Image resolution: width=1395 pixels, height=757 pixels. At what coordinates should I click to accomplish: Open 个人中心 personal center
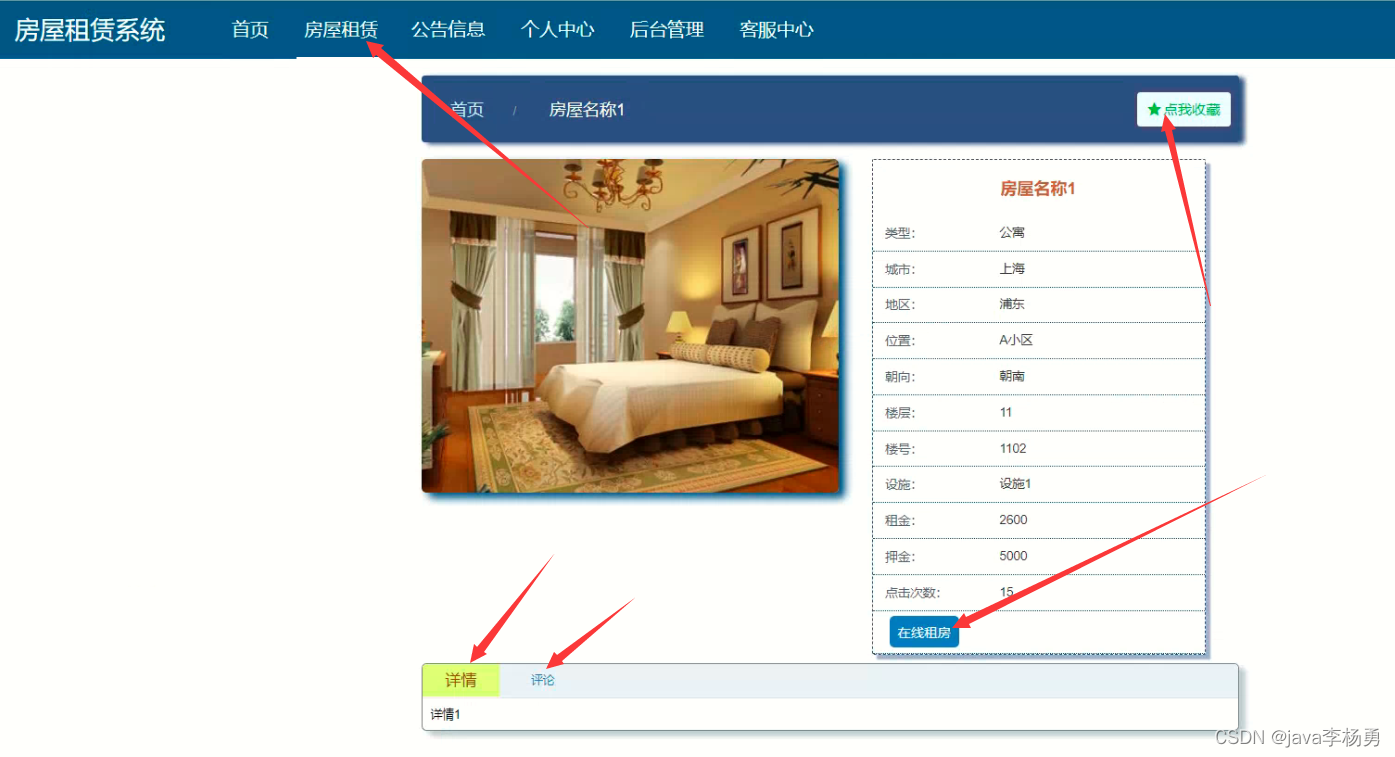(x=557, y=30)
